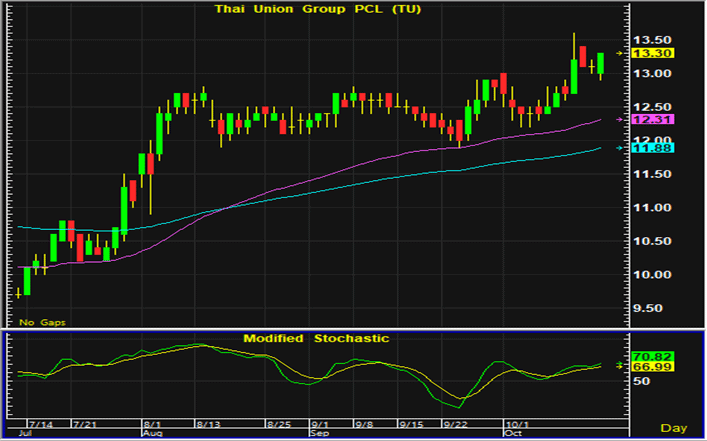Click the magenta arrow marker beside 12.31
The image size is (707, 441).
620,119
